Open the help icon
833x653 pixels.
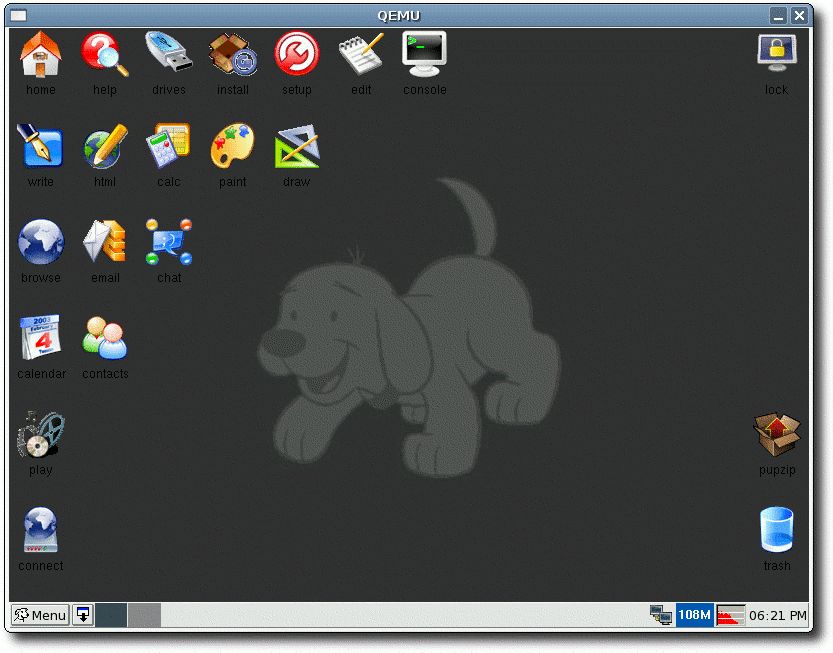[105, 54]
